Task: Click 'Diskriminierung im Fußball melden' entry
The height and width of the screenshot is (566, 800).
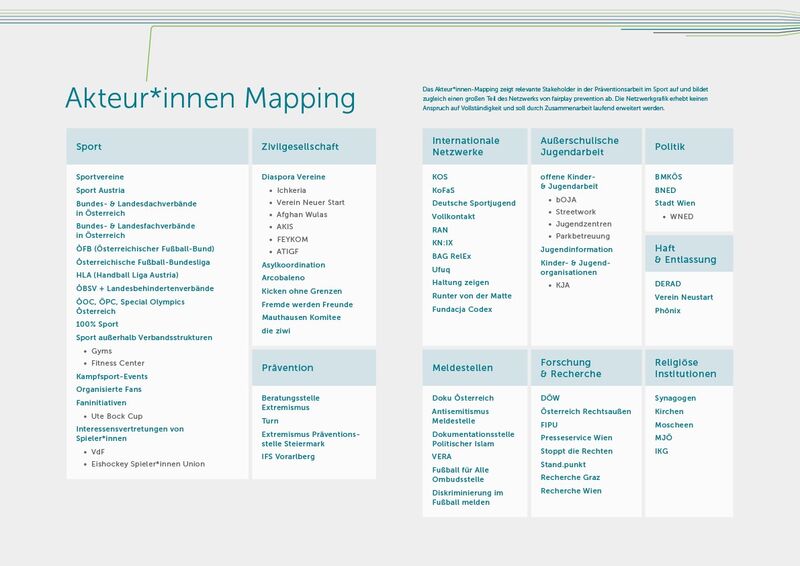Action: point(468,498)
